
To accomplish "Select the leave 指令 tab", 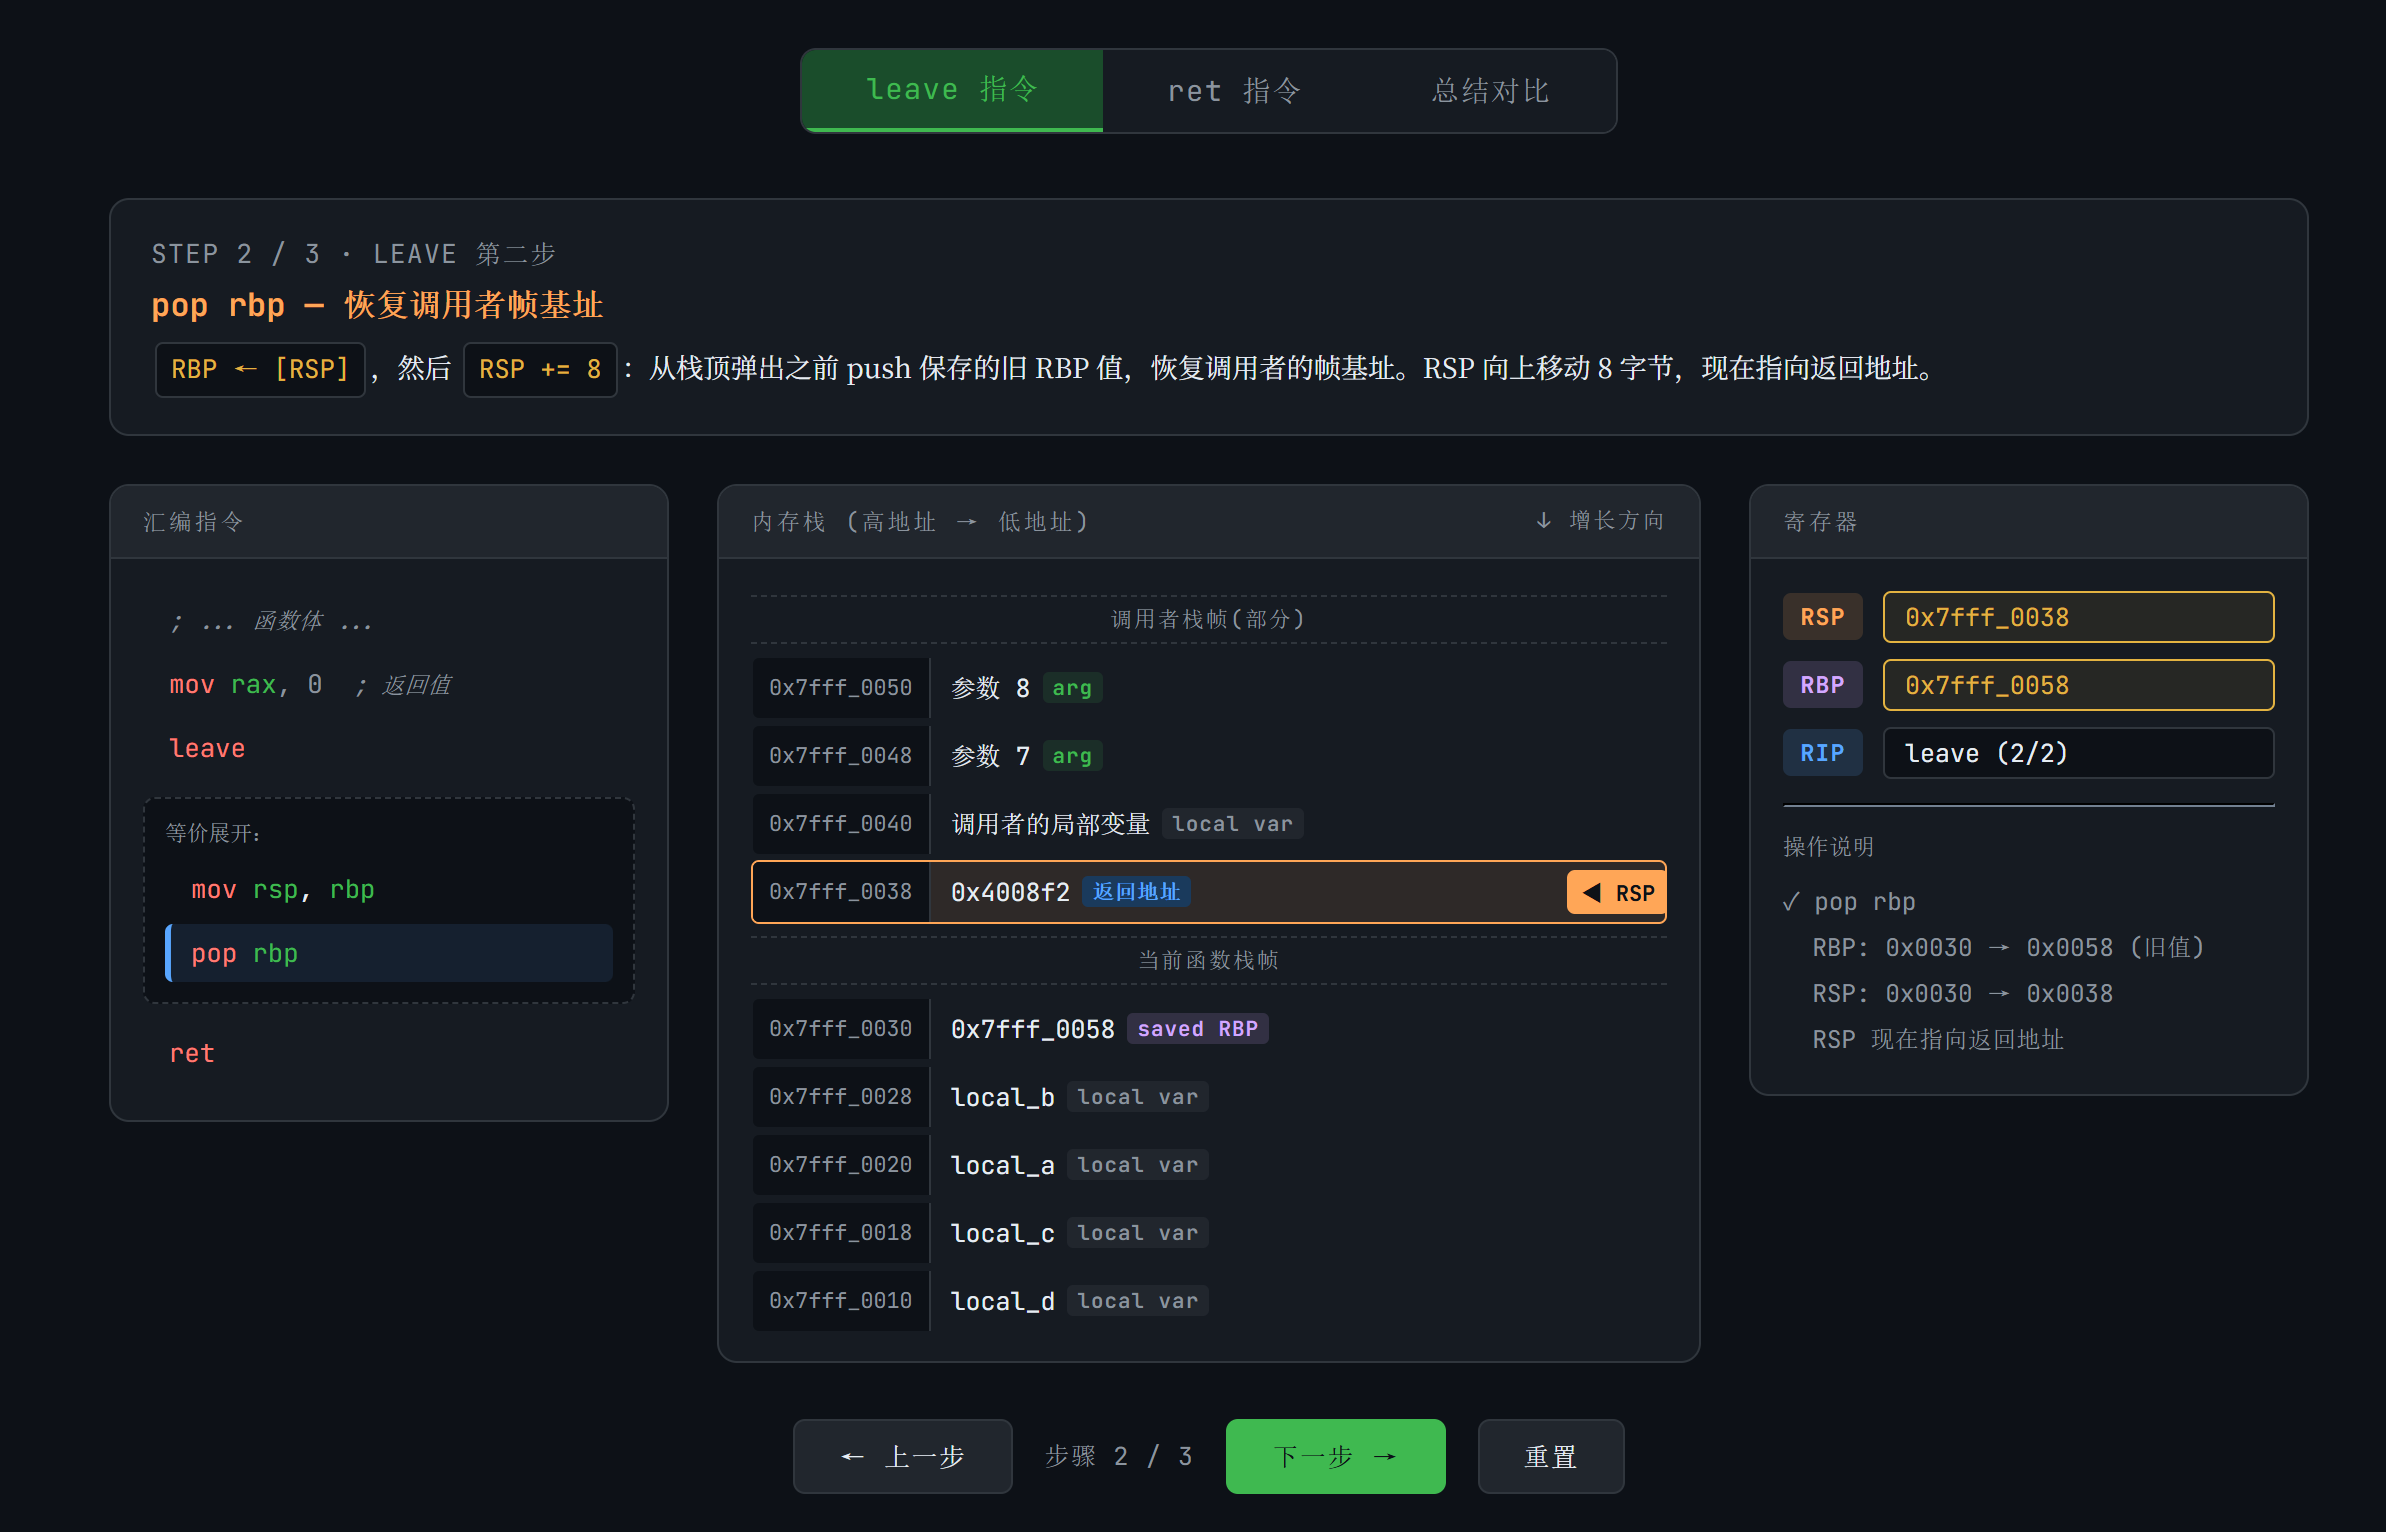I will (952, 90).
